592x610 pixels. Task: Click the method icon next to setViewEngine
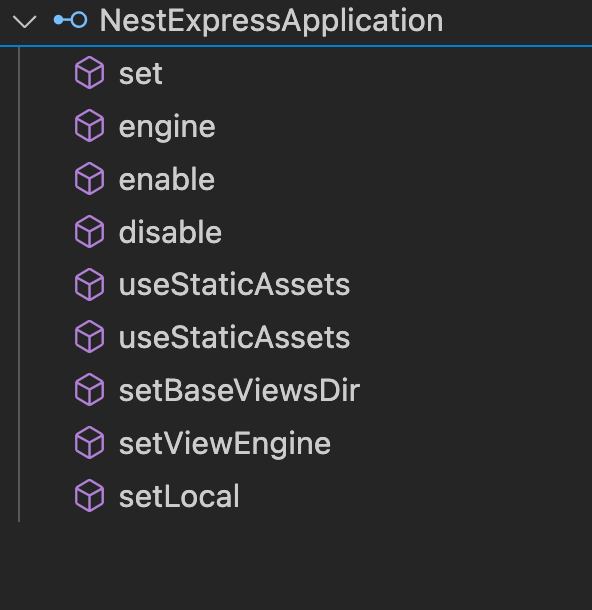pyautogui.click(x=89, y=443)
